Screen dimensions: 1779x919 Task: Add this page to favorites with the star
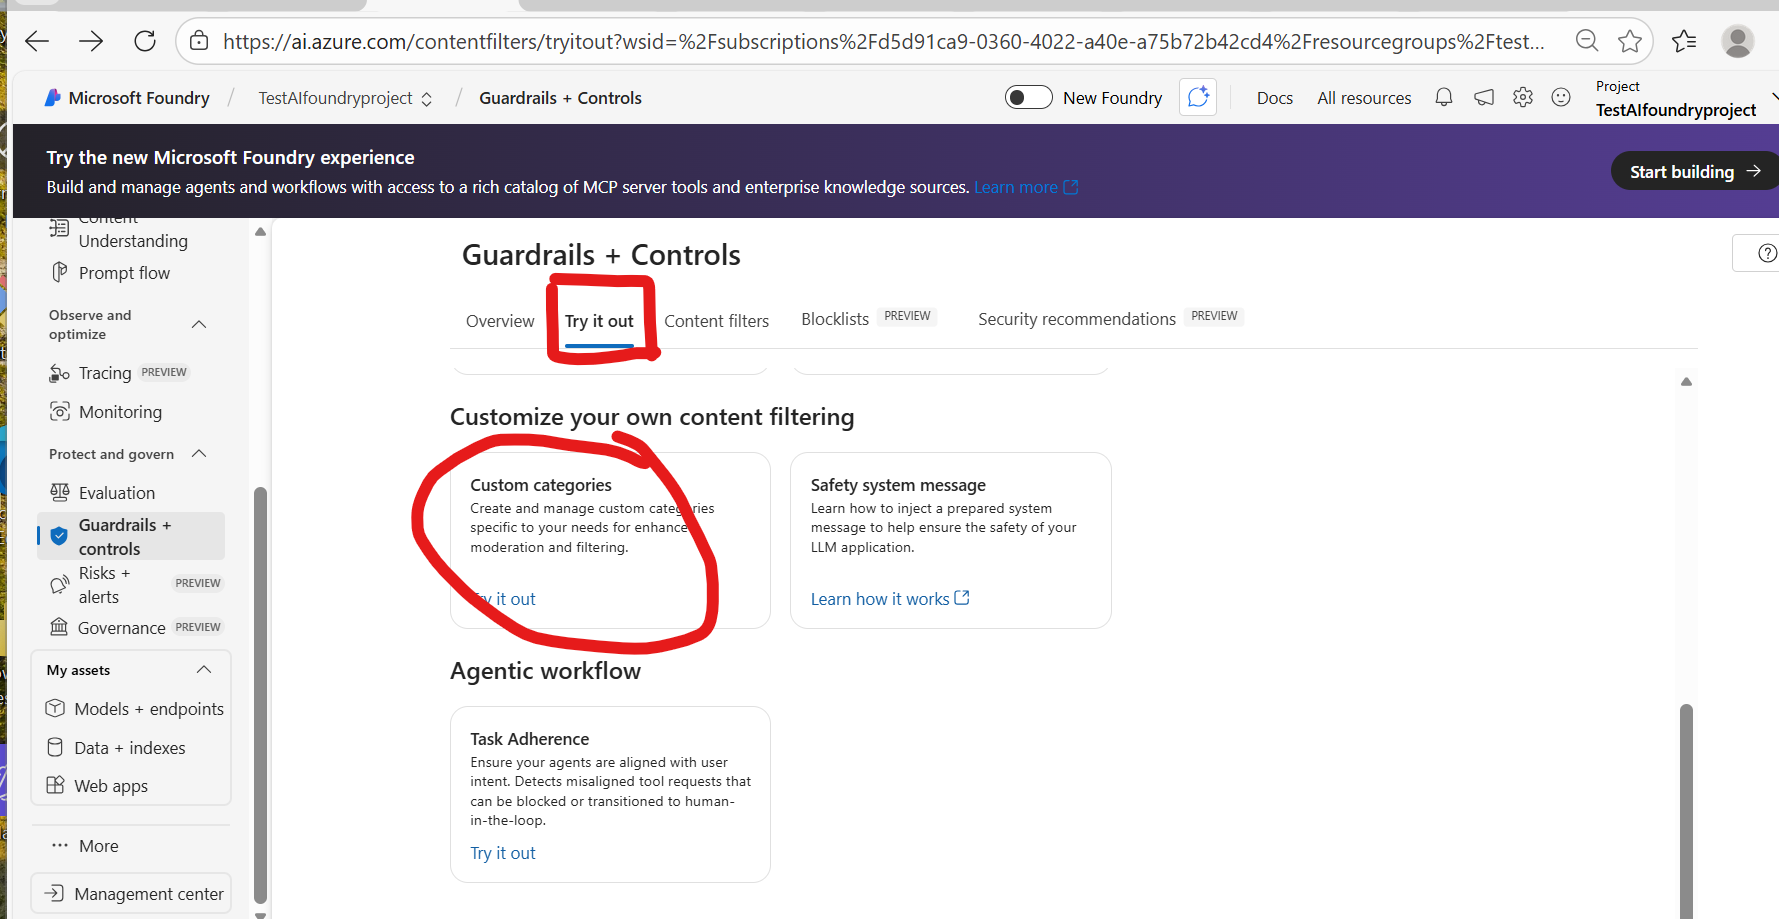tap(1630, 41)
